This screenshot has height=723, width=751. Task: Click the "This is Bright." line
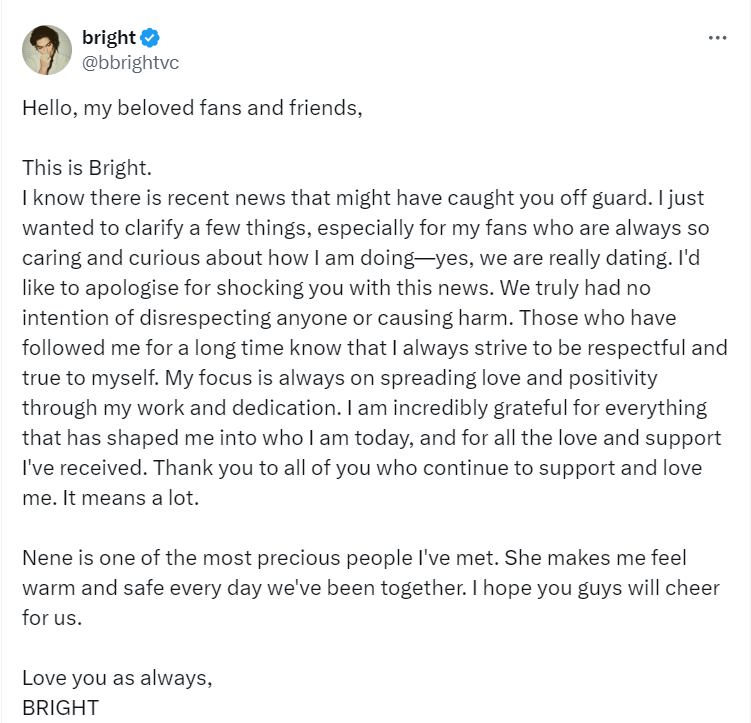pos(86,167)
